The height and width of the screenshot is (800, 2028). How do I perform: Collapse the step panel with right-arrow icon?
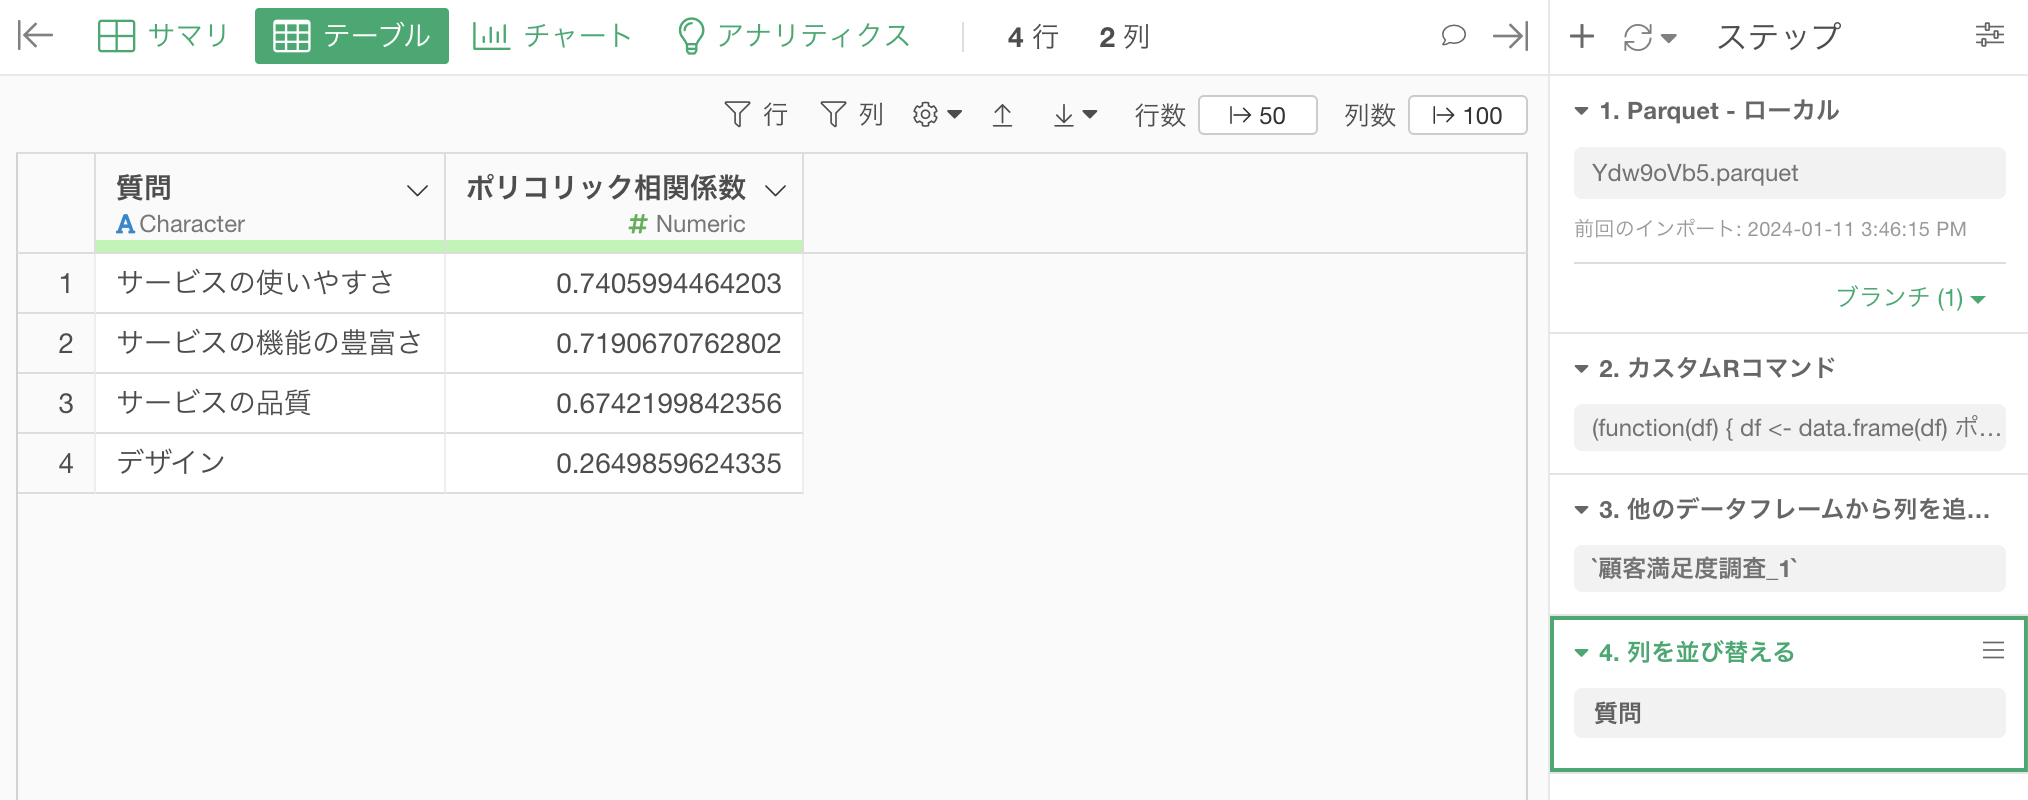click(1511, 36)
